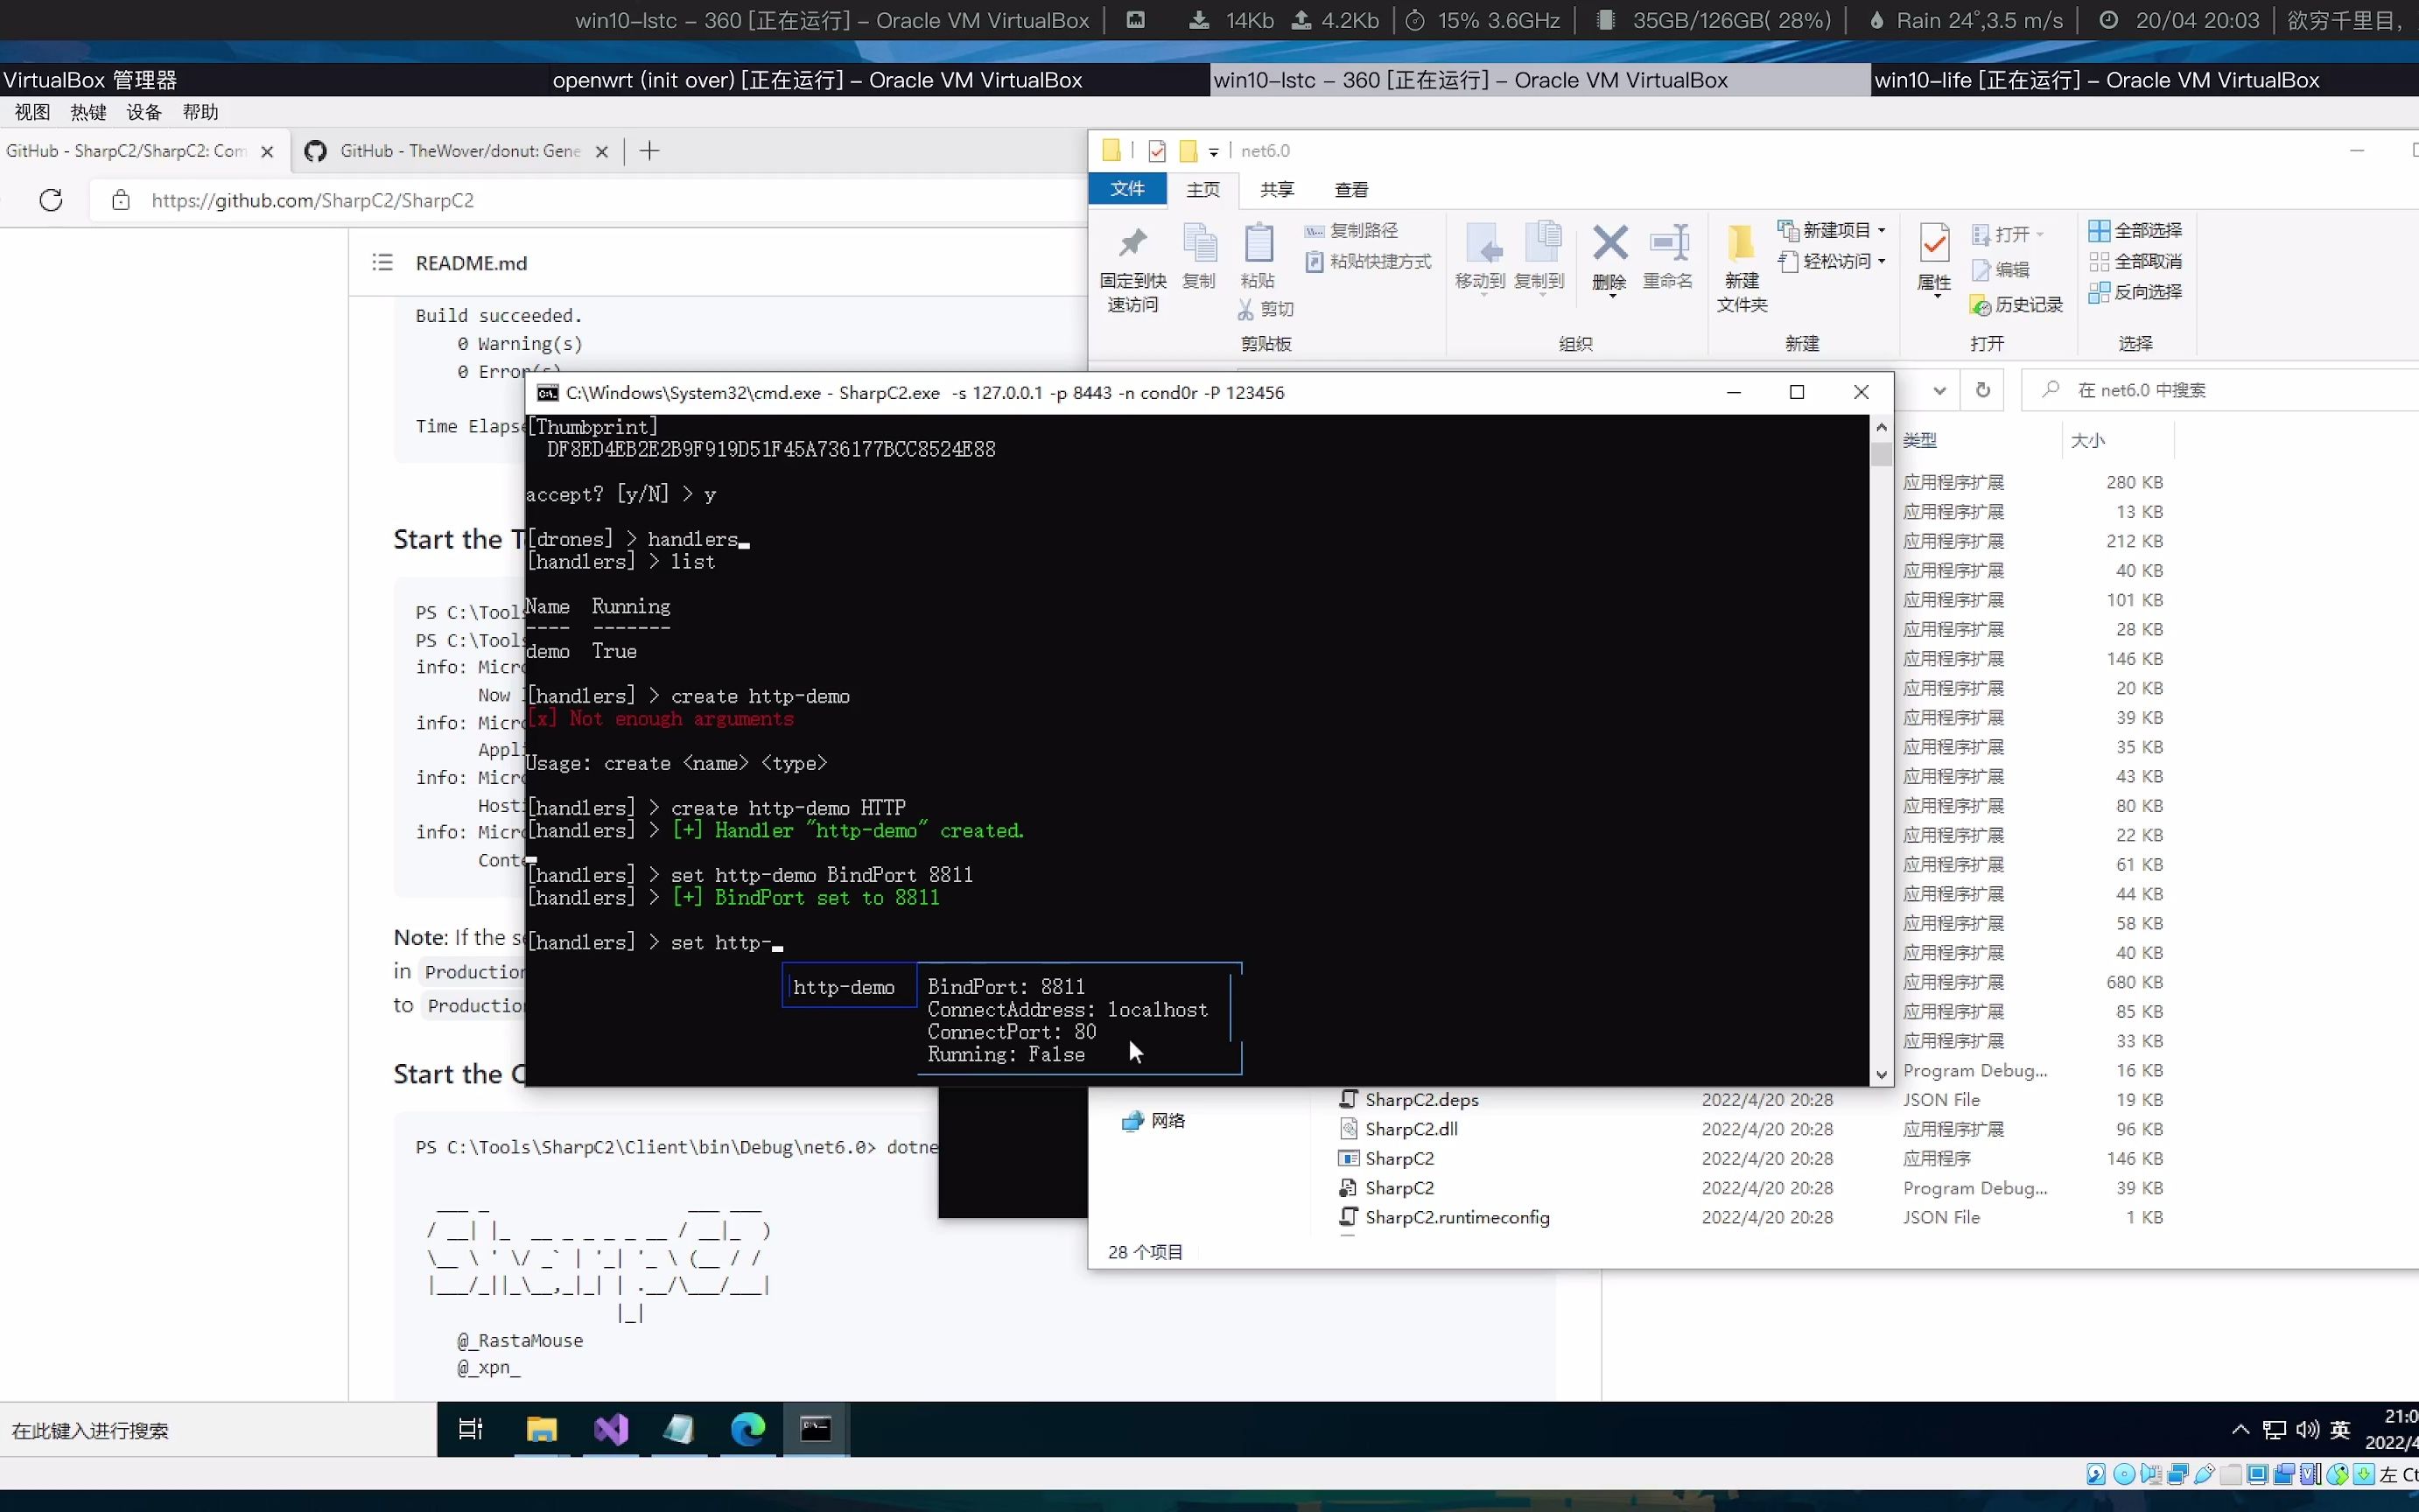The width and height of the screenshot is (2419, 1512).
Task: Click History (历史记录) in ribbon
Action: pyautogui.click(x=2016, y=305)
